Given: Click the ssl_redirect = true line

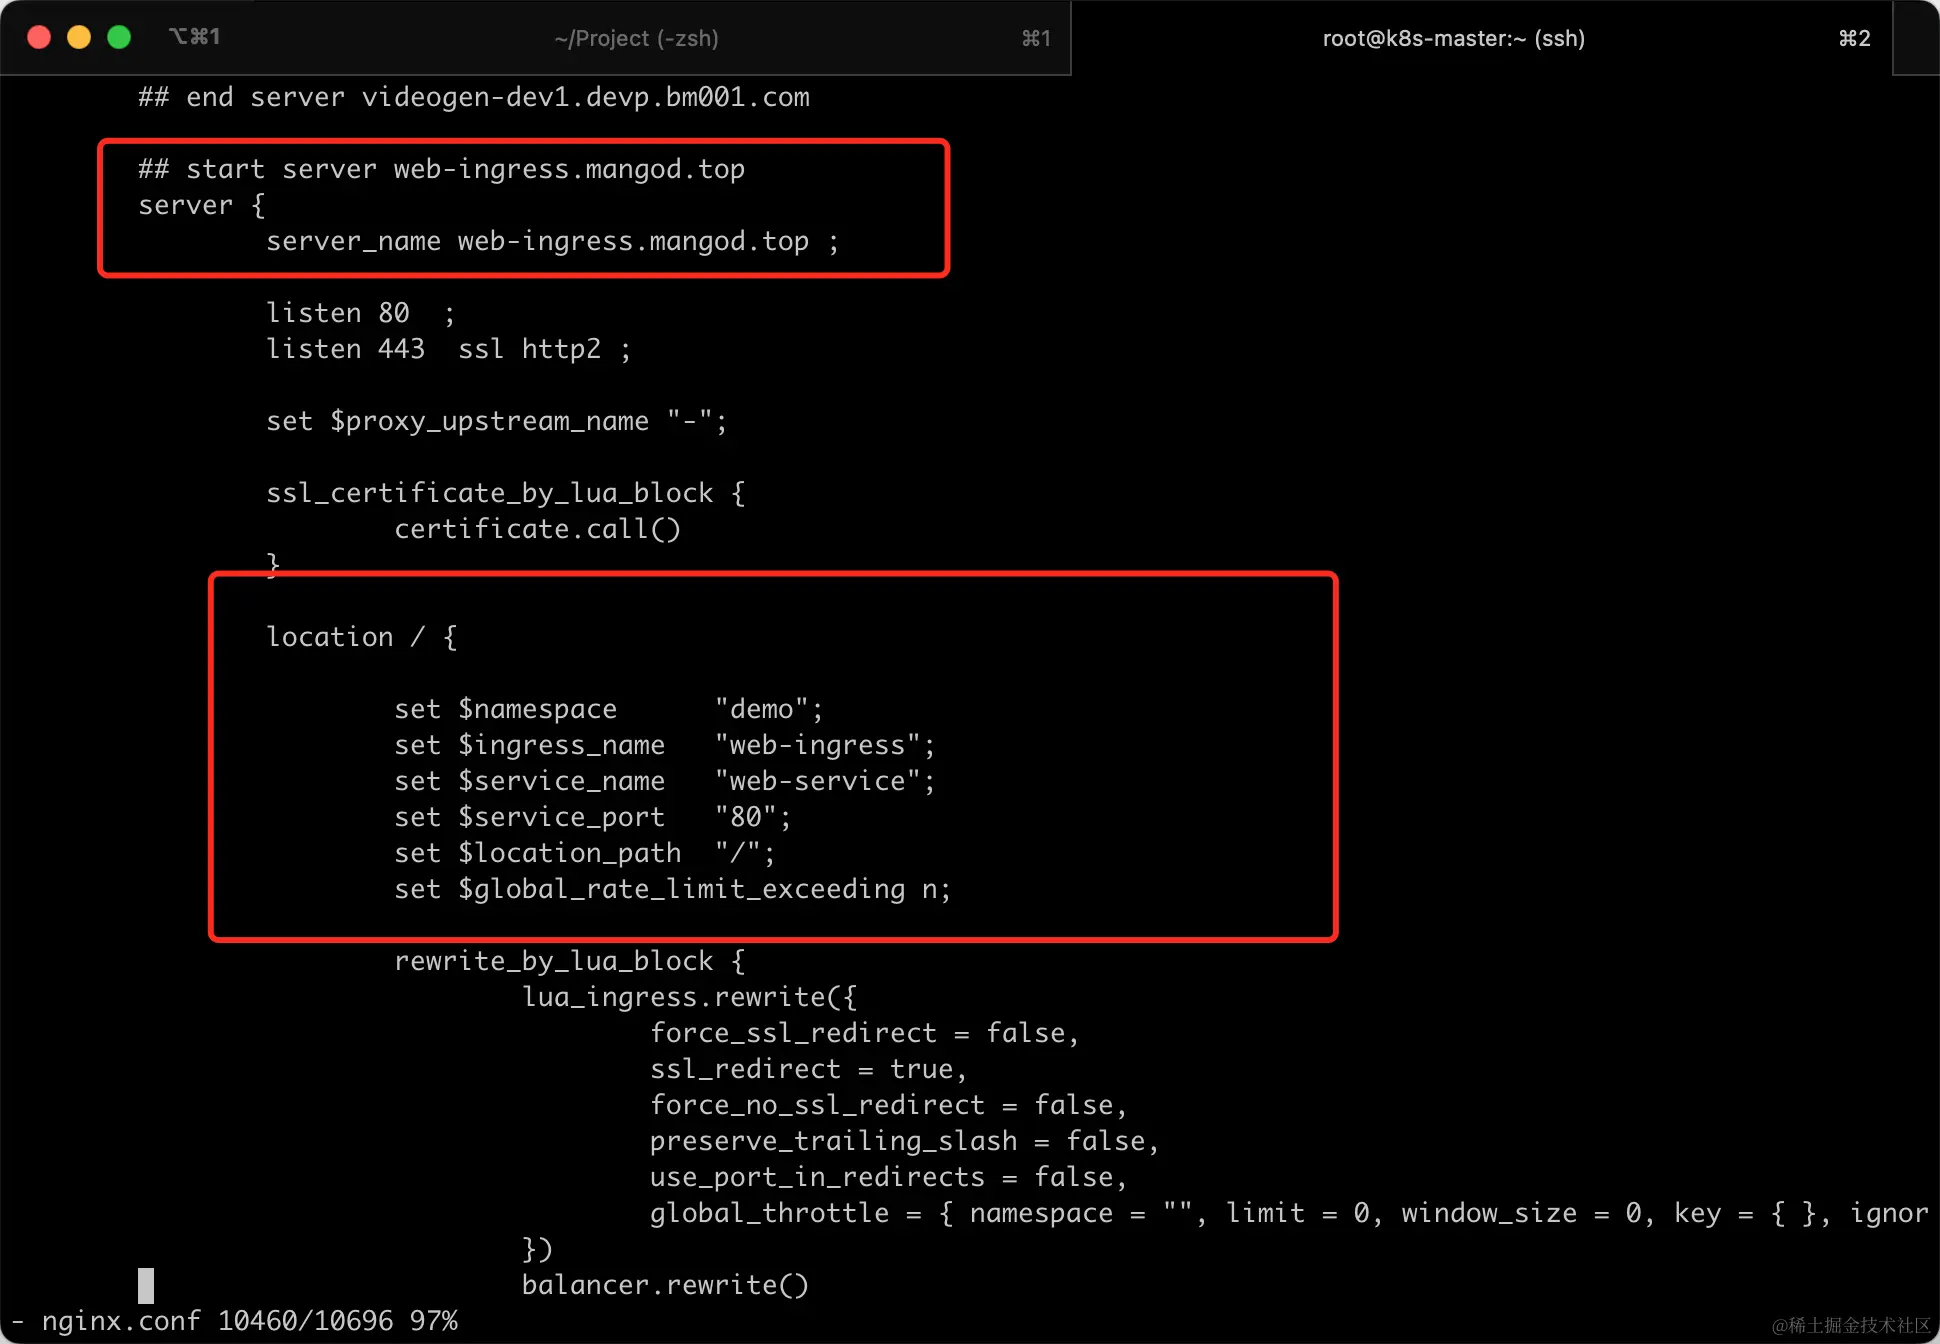Looking at the screenshot, I should pyautogui.click(x=808, y=1069).
